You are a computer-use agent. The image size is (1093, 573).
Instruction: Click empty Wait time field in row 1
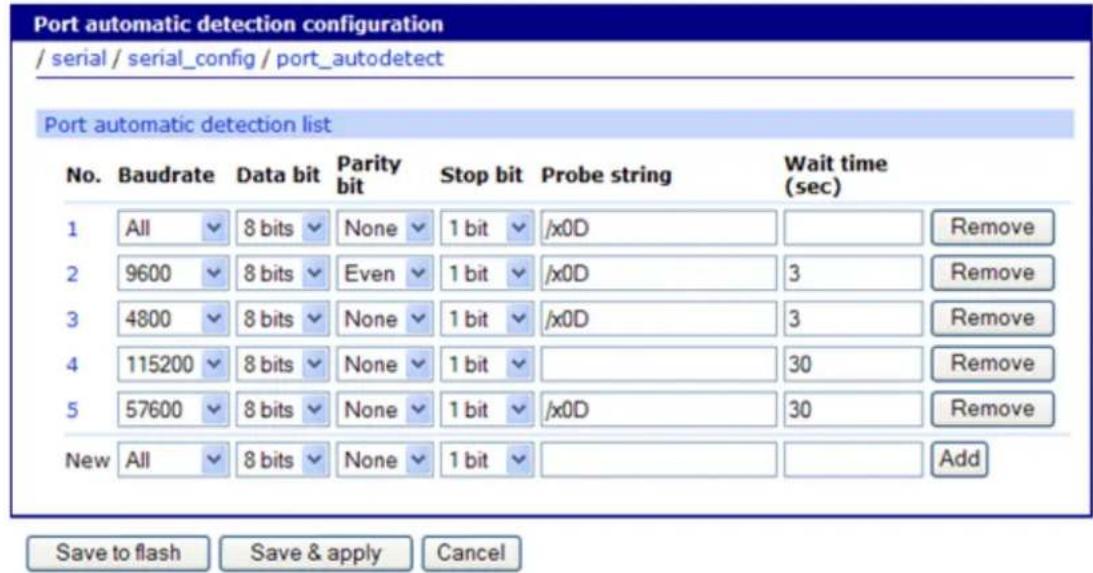[x=853, y=228]
